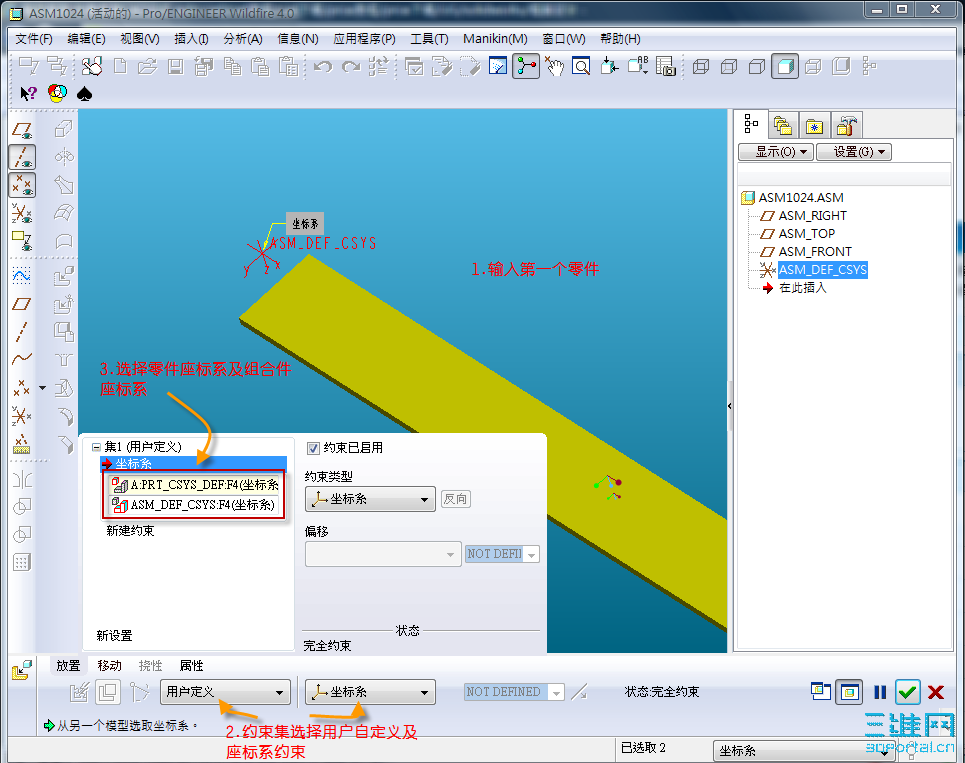Image resolution: width=965 pixels, height=763 pixels.
Task: Open the NOT DEFI dropdown in panel
Action: (502, 554)
